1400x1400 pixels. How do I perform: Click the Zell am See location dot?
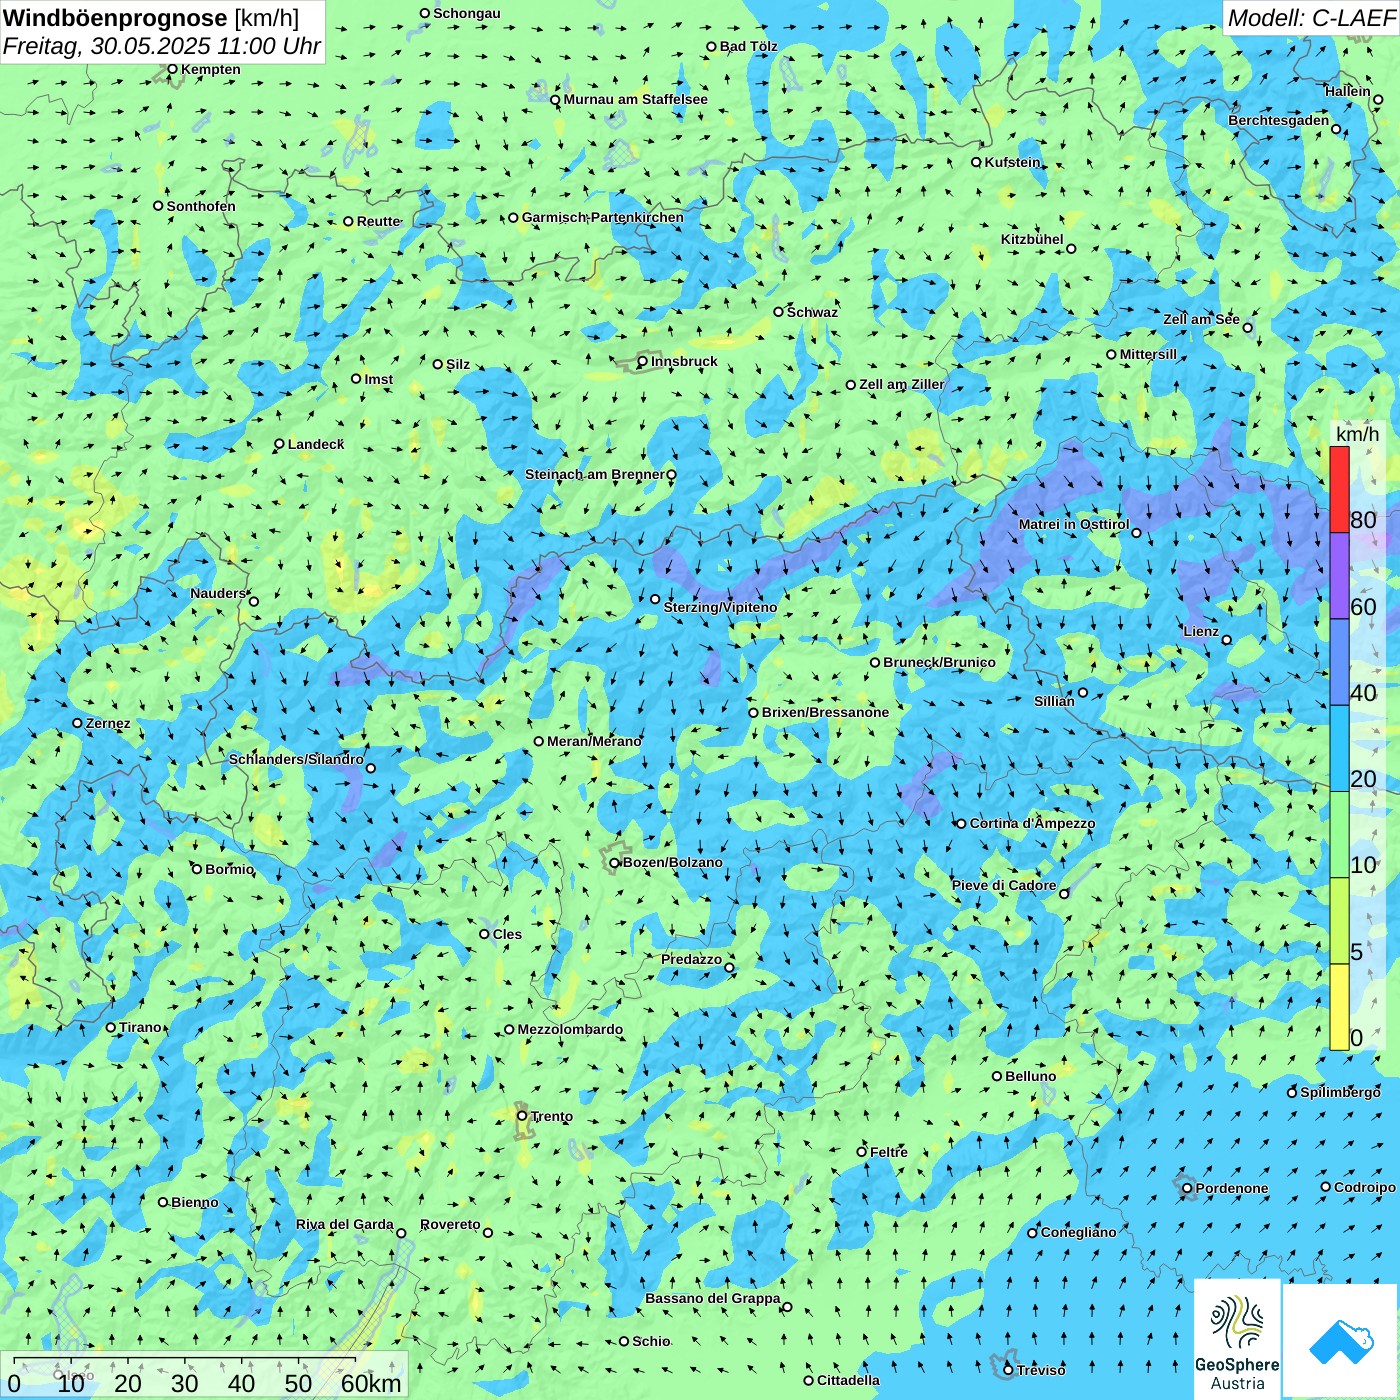(x=1248, y=328)
